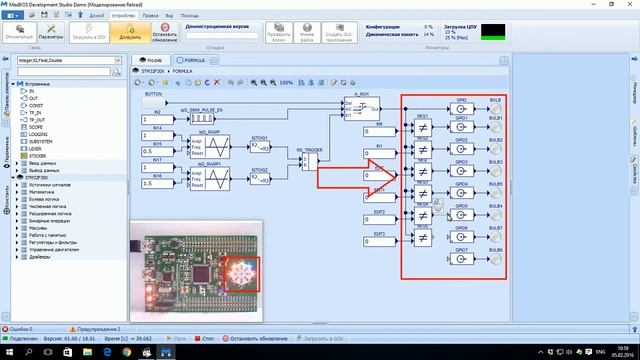Open File Explorer from the taskbar
This screenshot has width=640, height=360.
87,352
